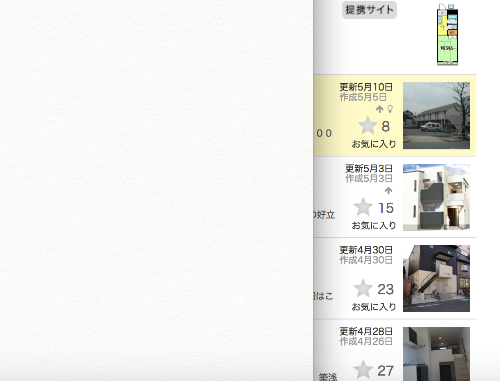Select the text 更新4月28日
500x381 pixels.
pyautogui.click(x=366, y=331)
